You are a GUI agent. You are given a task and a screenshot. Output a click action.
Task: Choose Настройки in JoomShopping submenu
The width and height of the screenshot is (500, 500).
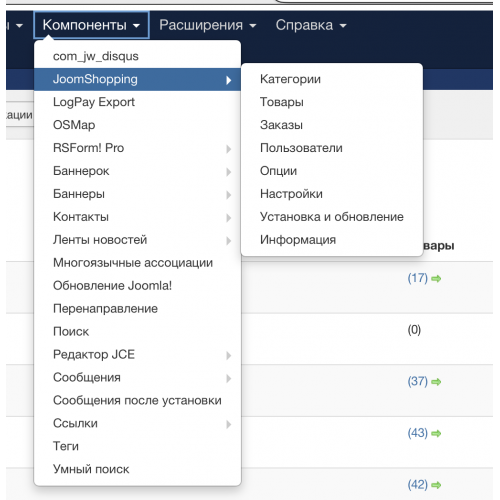(332, 194)
